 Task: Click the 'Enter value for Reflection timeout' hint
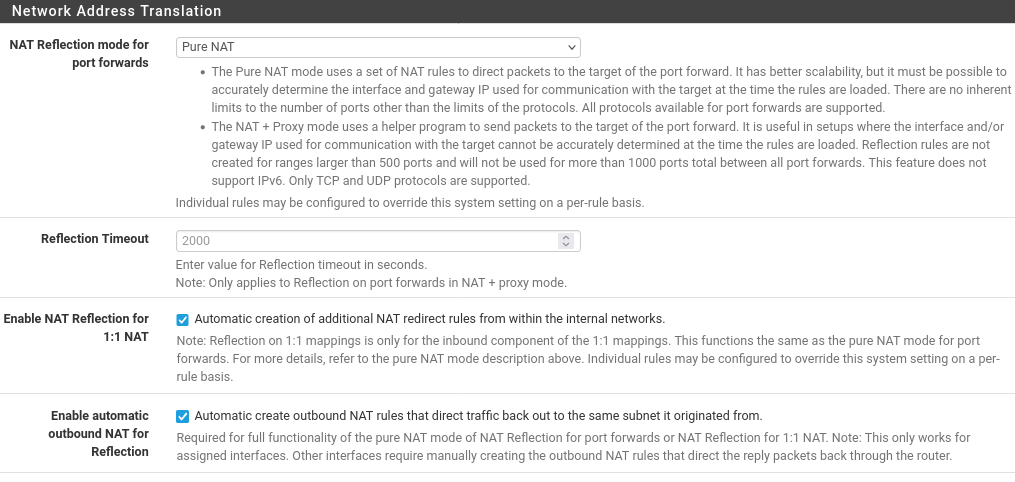pyautogui.click(x=301, y=265)
